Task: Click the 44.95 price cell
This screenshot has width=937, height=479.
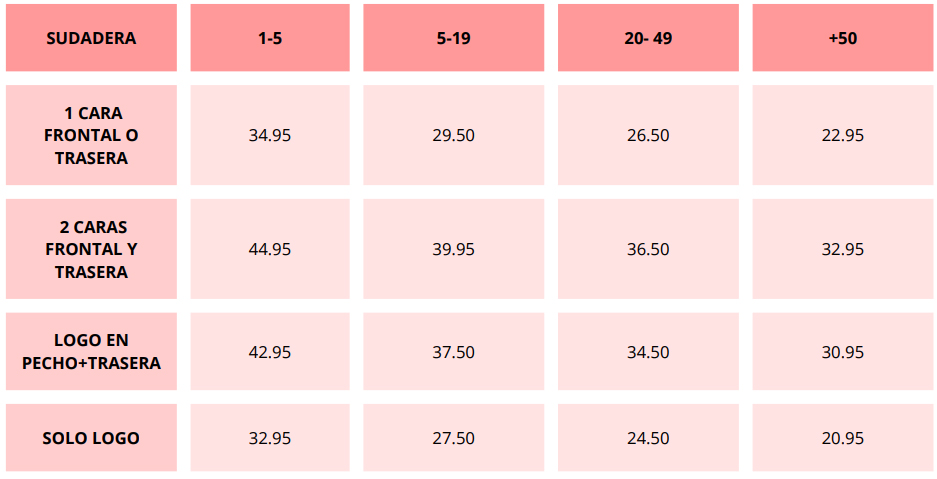Action: pyautogui.click(x=270, y=249)
